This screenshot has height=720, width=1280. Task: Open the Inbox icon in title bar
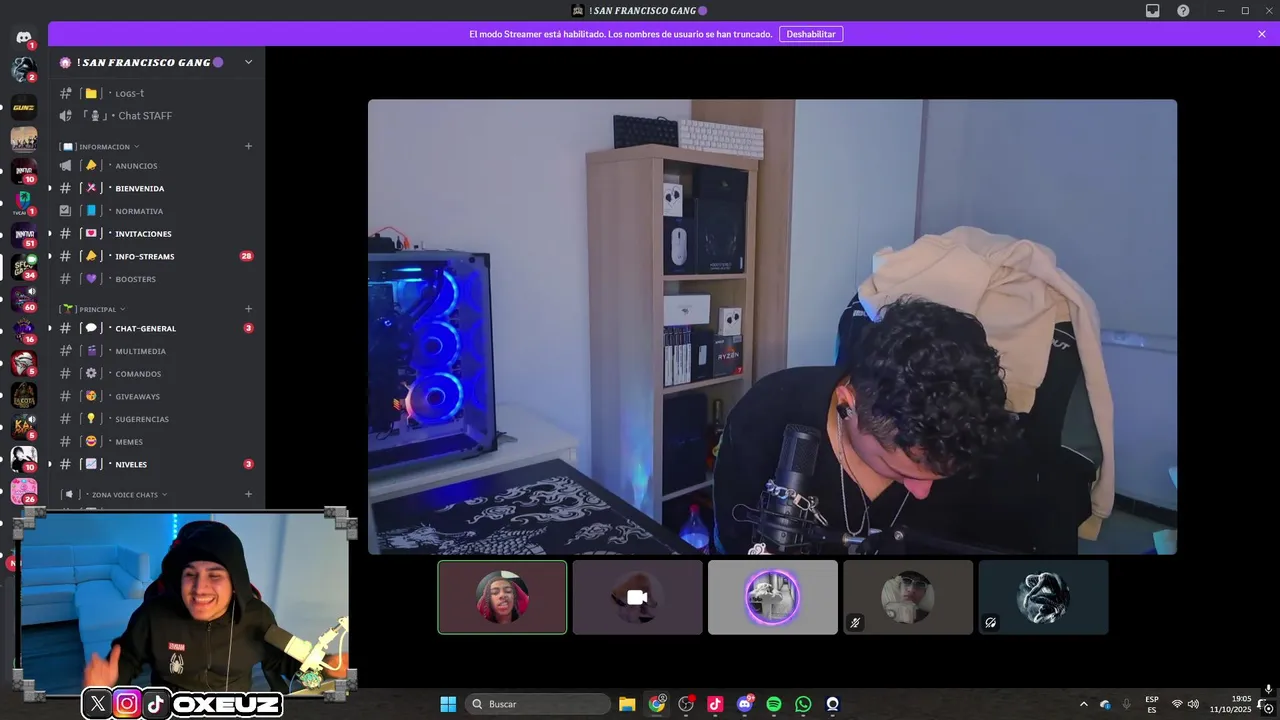click(1153, 10)
